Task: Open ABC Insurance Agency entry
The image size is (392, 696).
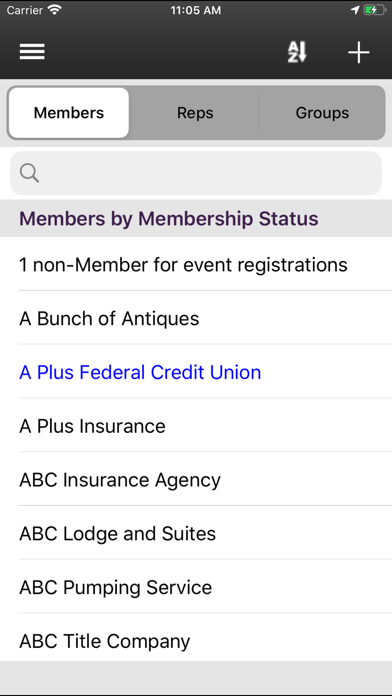Action: 196,479
